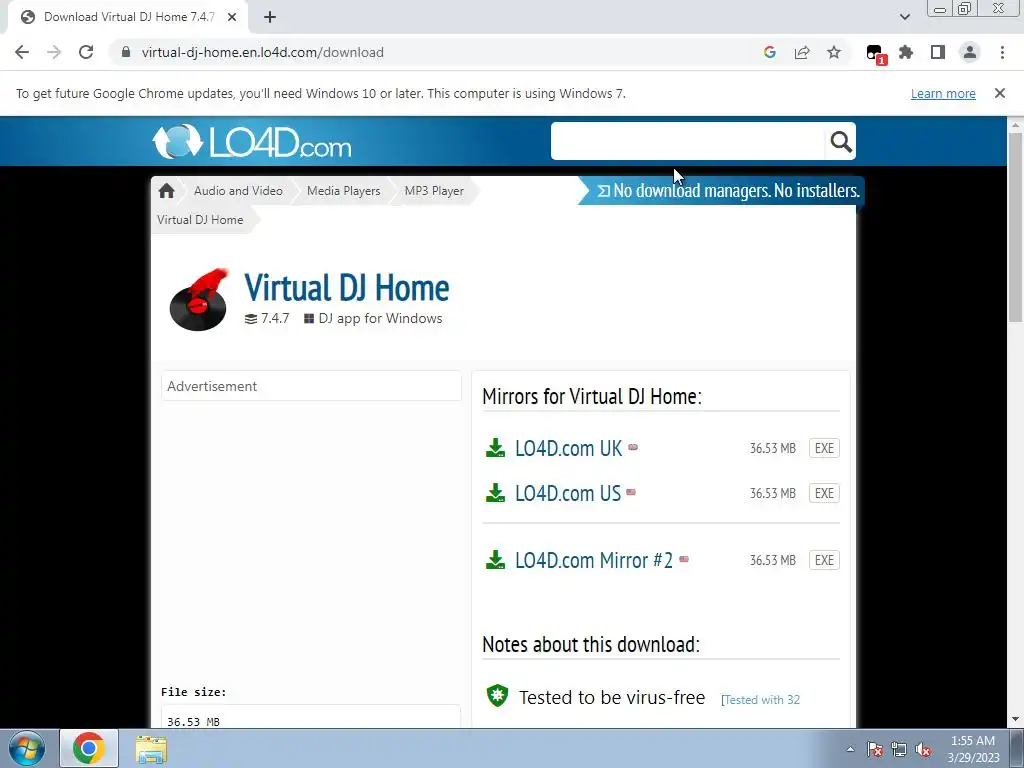Viewport: 1024px width, 768px height.
Task: Open MP3 Player breadcrumb
Action: tap(434, 191)
